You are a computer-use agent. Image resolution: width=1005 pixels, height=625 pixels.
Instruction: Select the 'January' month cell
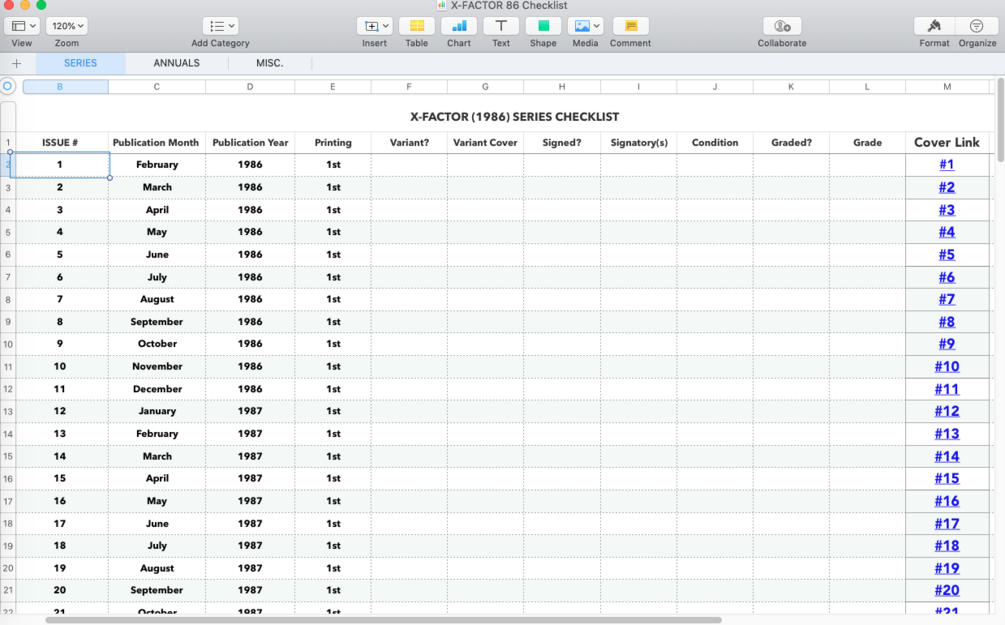tap(156, 412)
